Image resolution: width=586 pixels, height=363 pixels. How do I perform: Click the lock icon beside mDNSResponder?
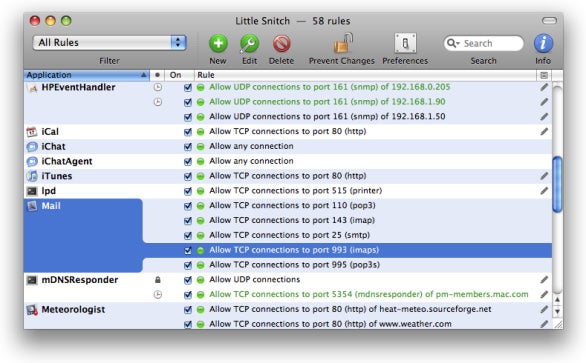click(158, 280)
